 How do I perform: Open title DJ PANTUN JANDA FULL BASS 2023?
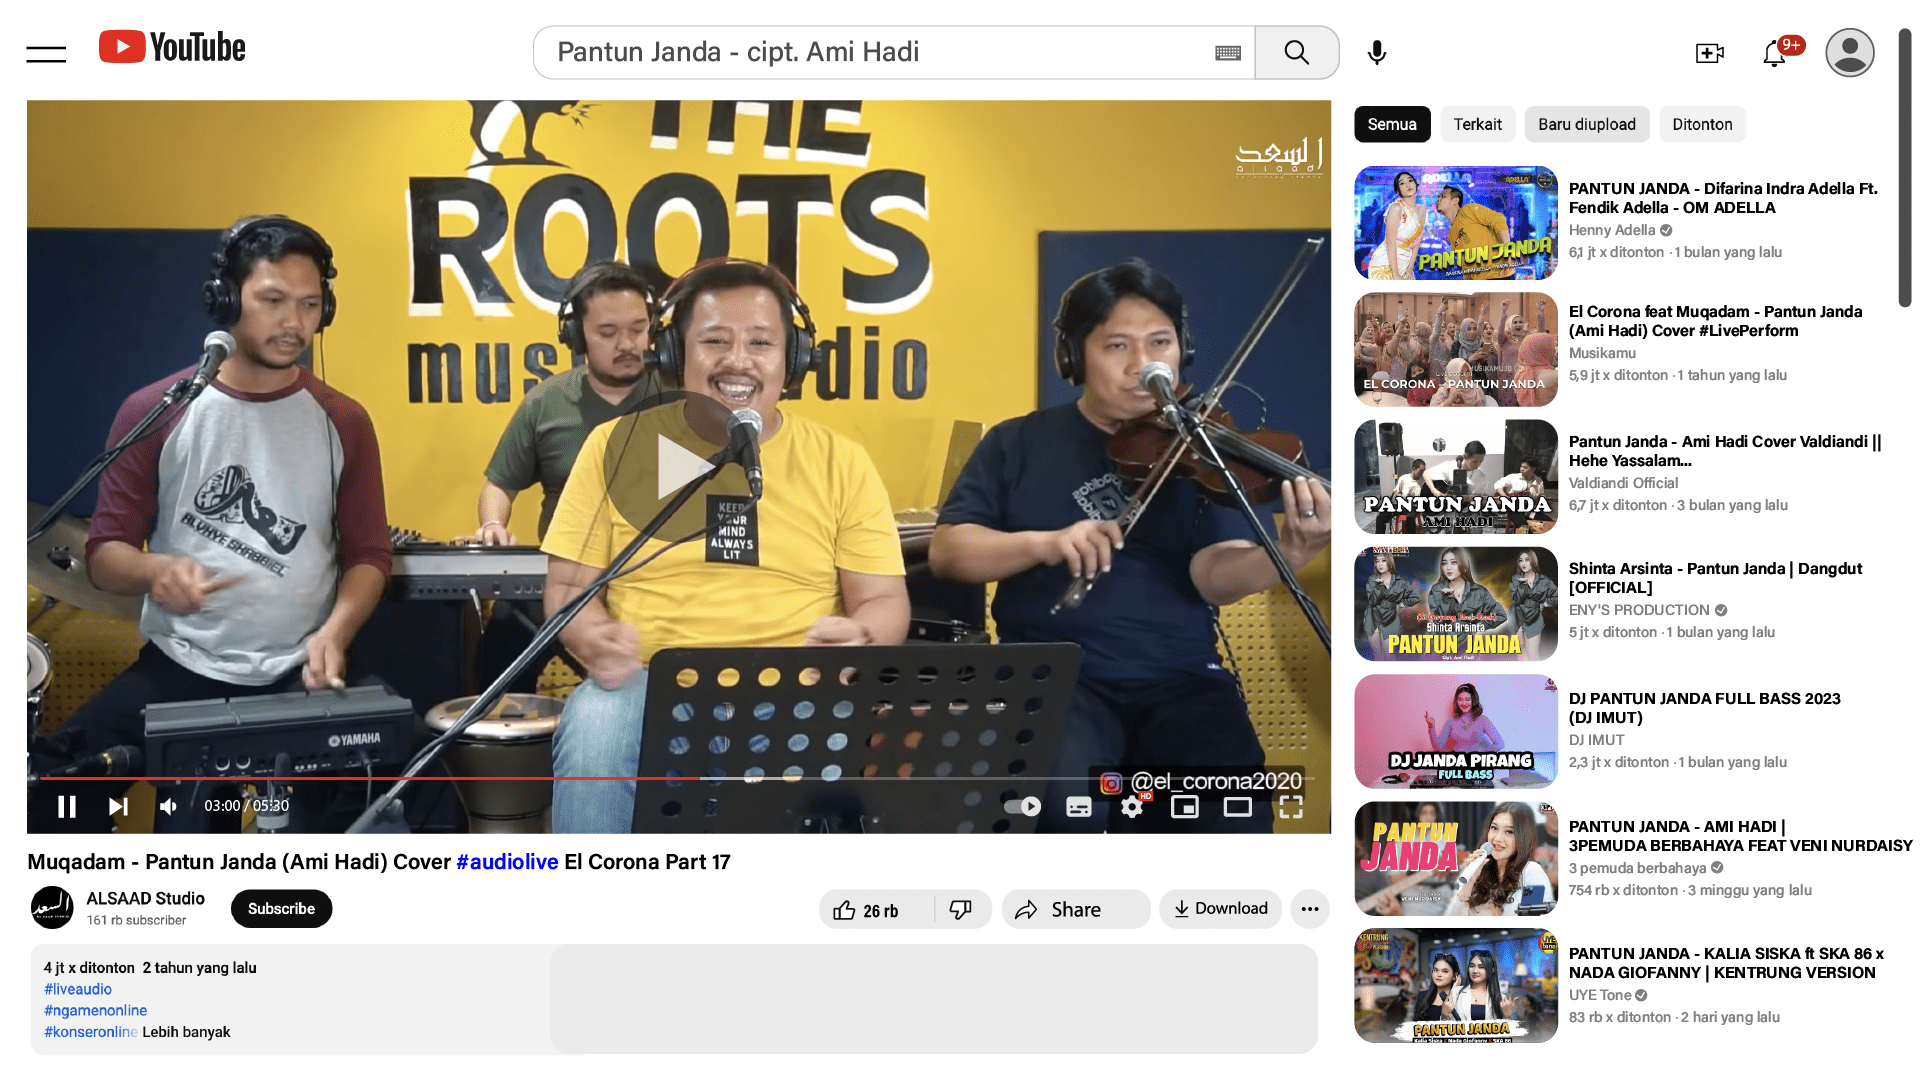[1705, 708]
